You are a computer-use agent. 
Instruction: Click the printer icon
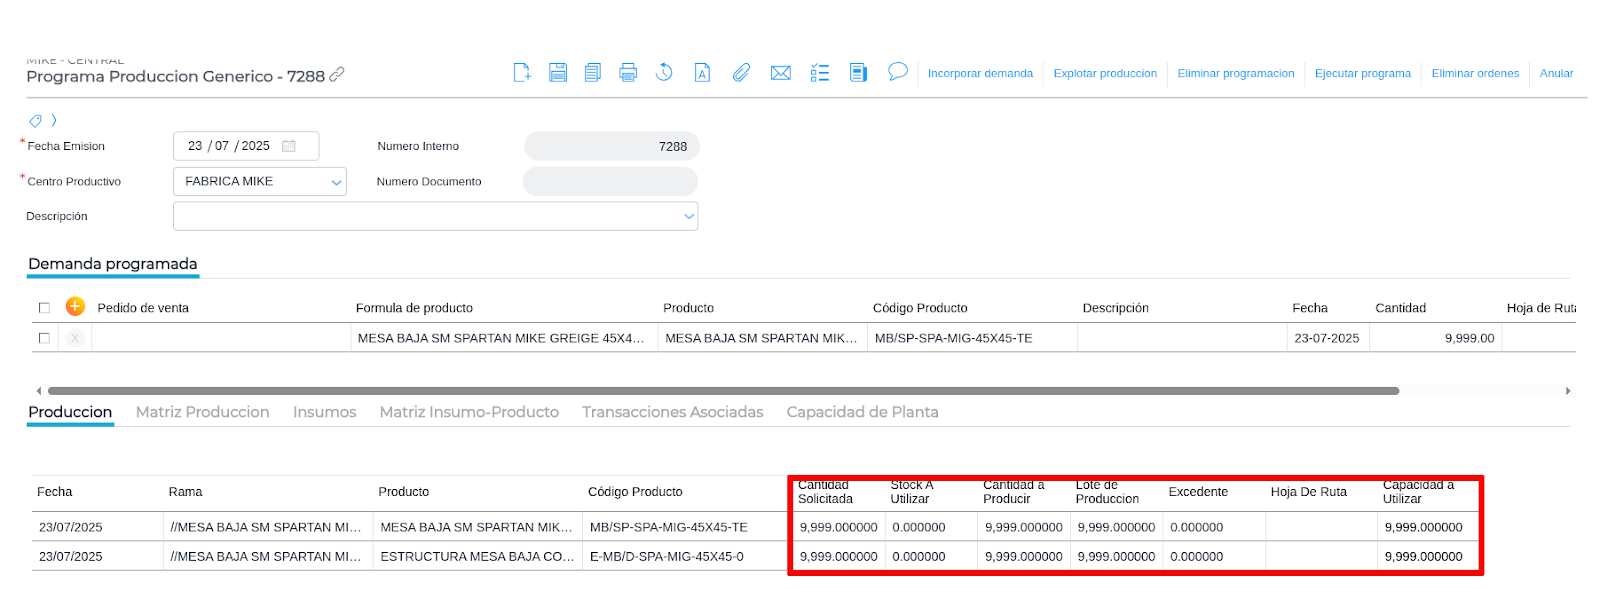click(628, 73)
